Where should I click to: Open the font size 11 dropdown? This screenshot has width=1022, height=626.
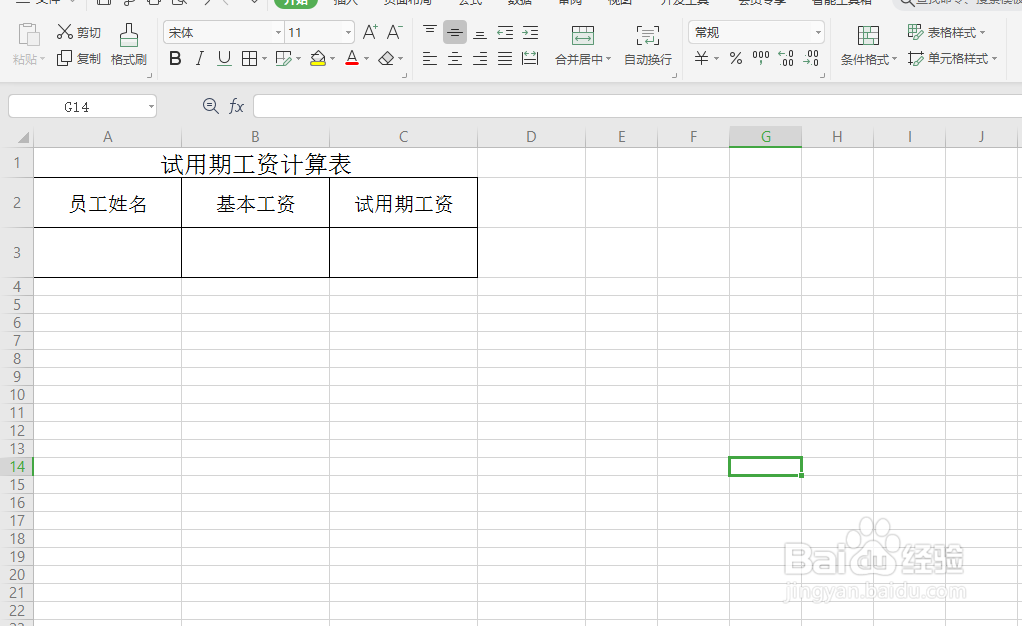coord(349,32)
